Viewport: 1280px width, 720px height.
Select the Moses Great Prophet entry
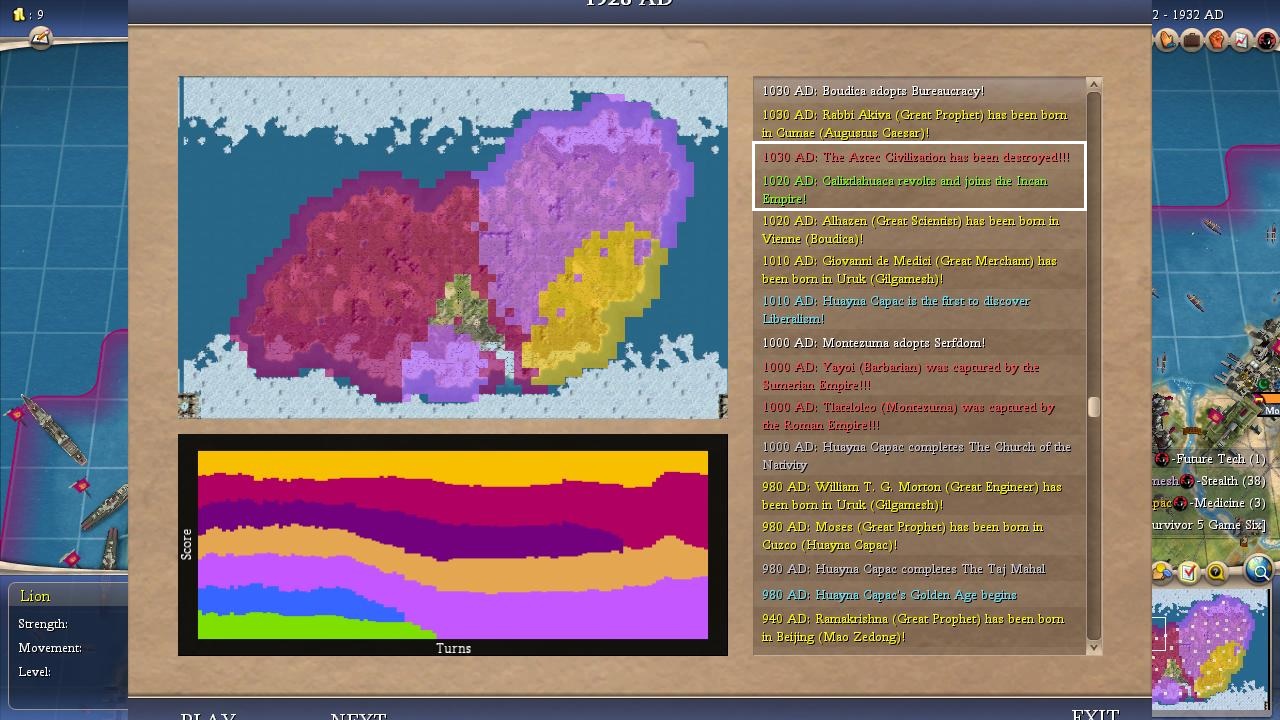pos(919,536)
